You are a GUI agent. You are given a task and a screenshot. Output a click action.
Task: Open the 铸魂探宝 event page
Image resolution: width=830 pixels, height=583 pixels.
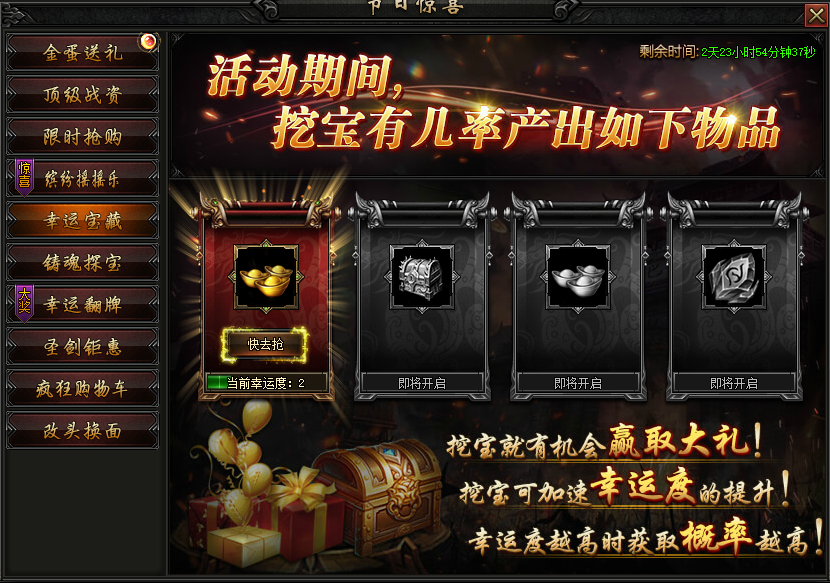point(83,263)
